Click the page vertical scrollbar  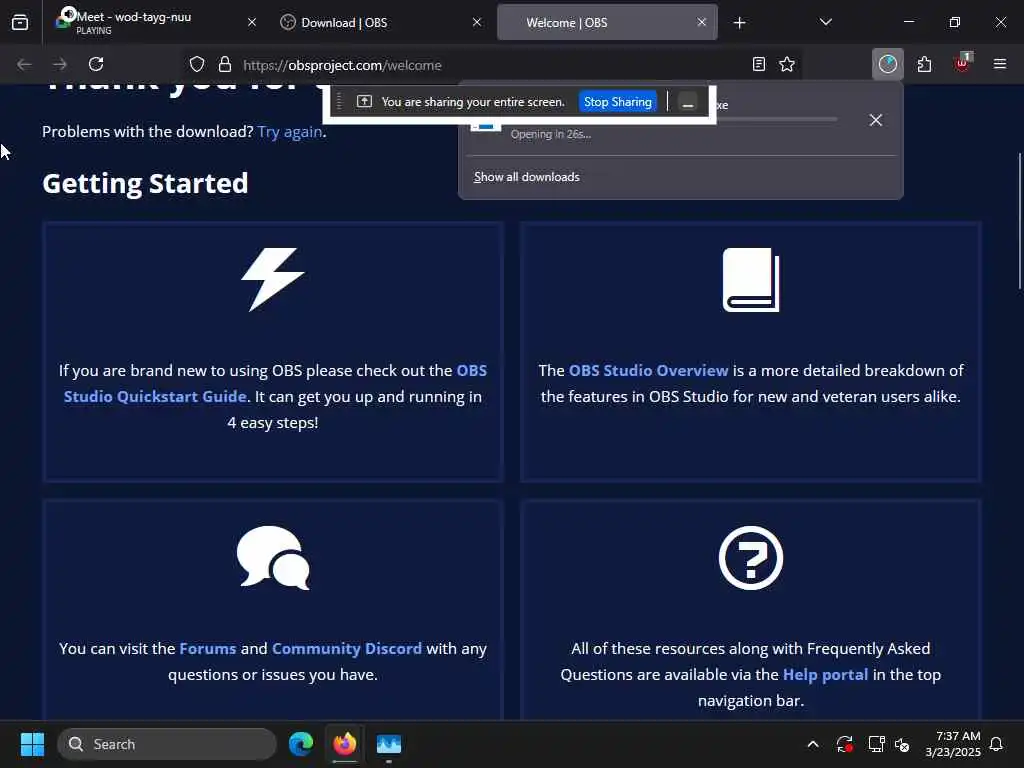(1019, 221)
